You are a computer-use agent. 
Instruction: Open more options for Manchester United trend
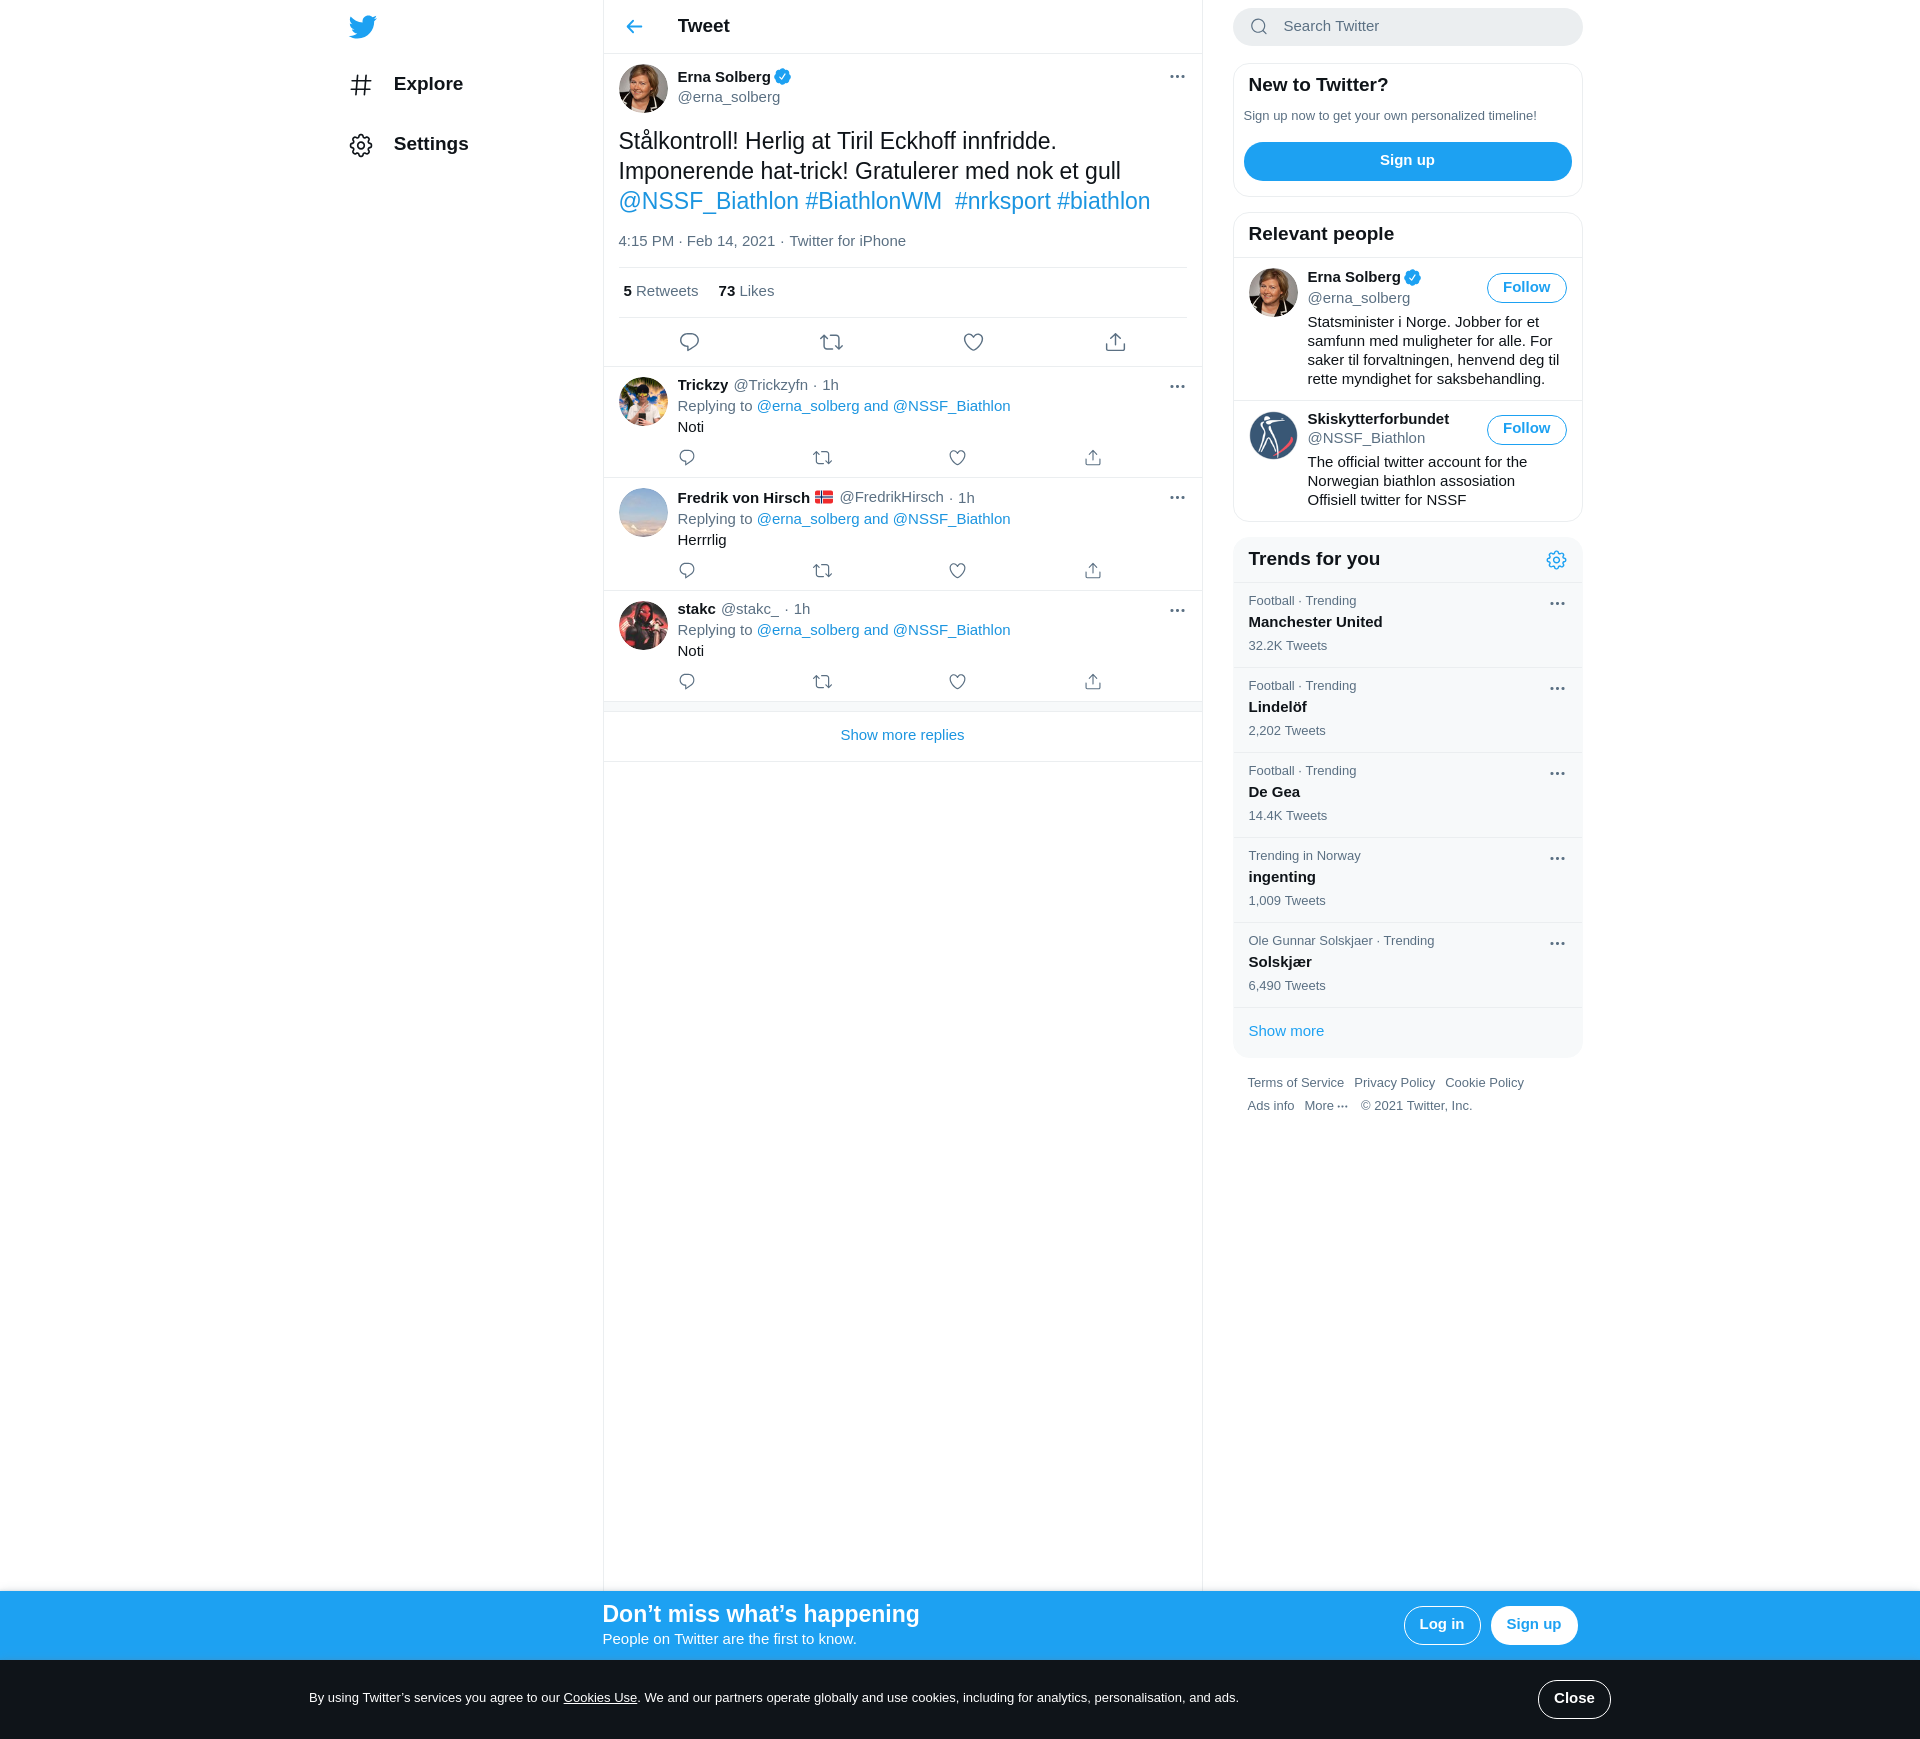pos(1557,604)
